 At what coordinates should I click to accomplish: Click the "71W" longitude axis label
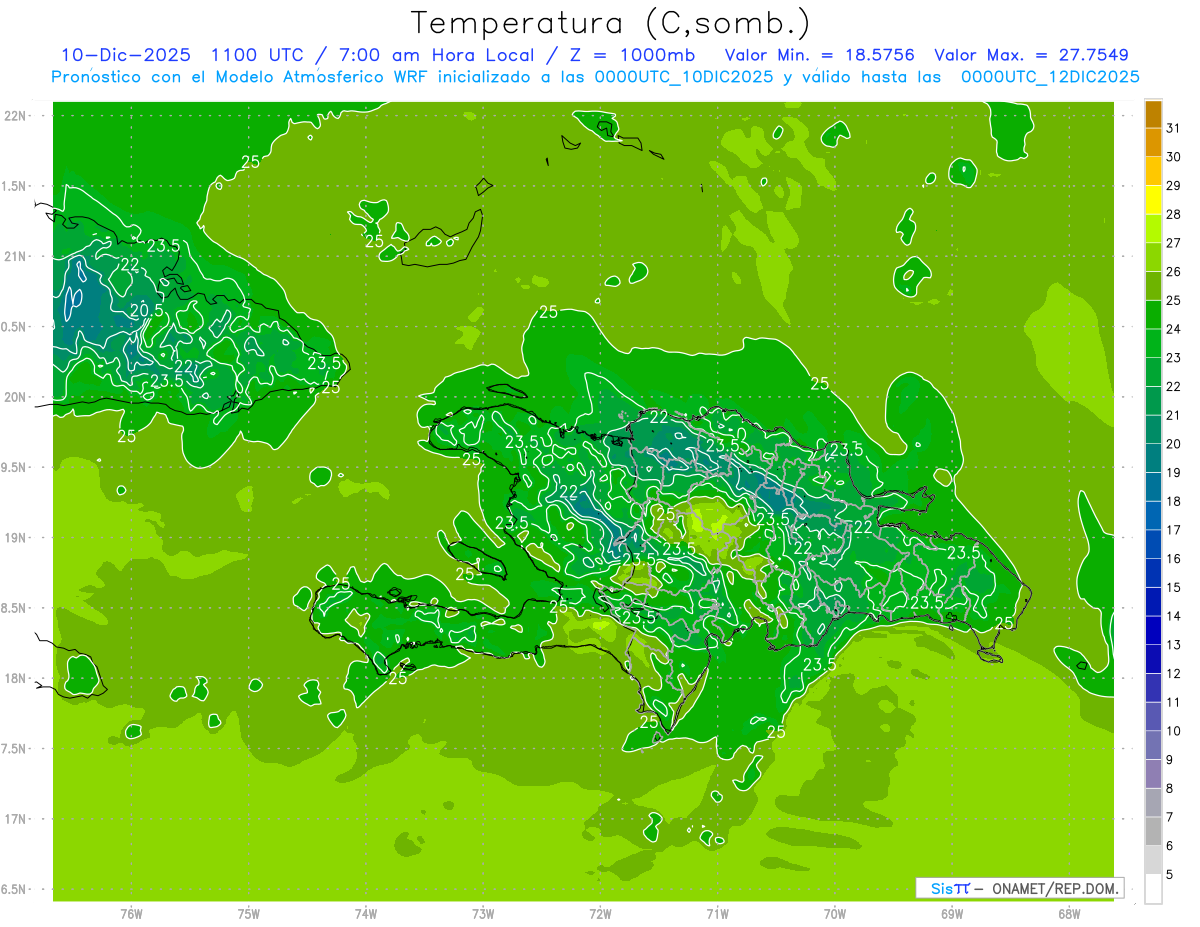[x=717, y=913]
